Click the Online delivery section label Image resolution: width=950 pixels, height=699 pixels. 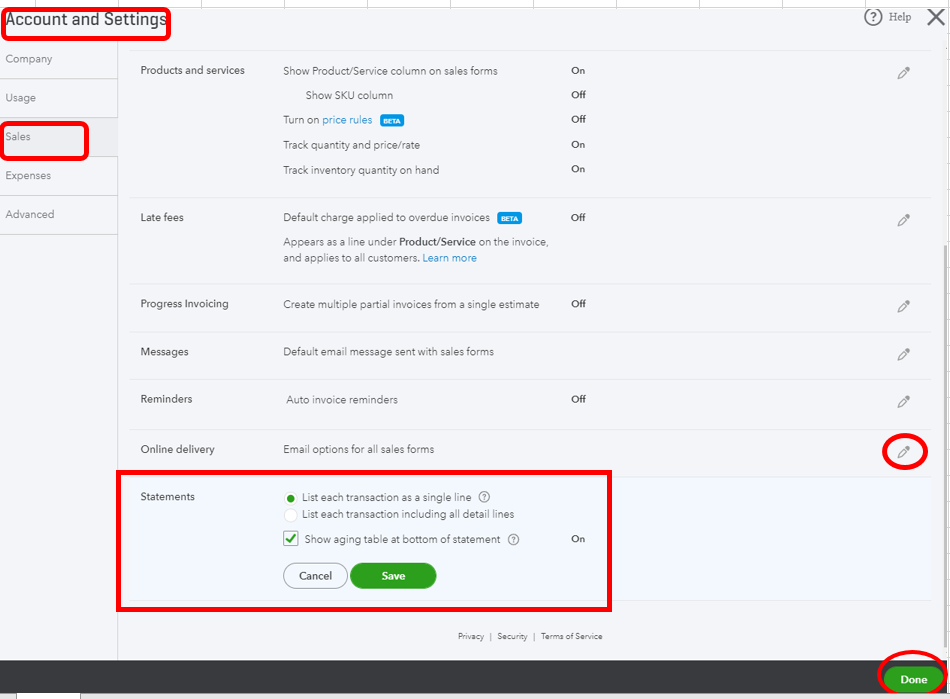(178, 449)
